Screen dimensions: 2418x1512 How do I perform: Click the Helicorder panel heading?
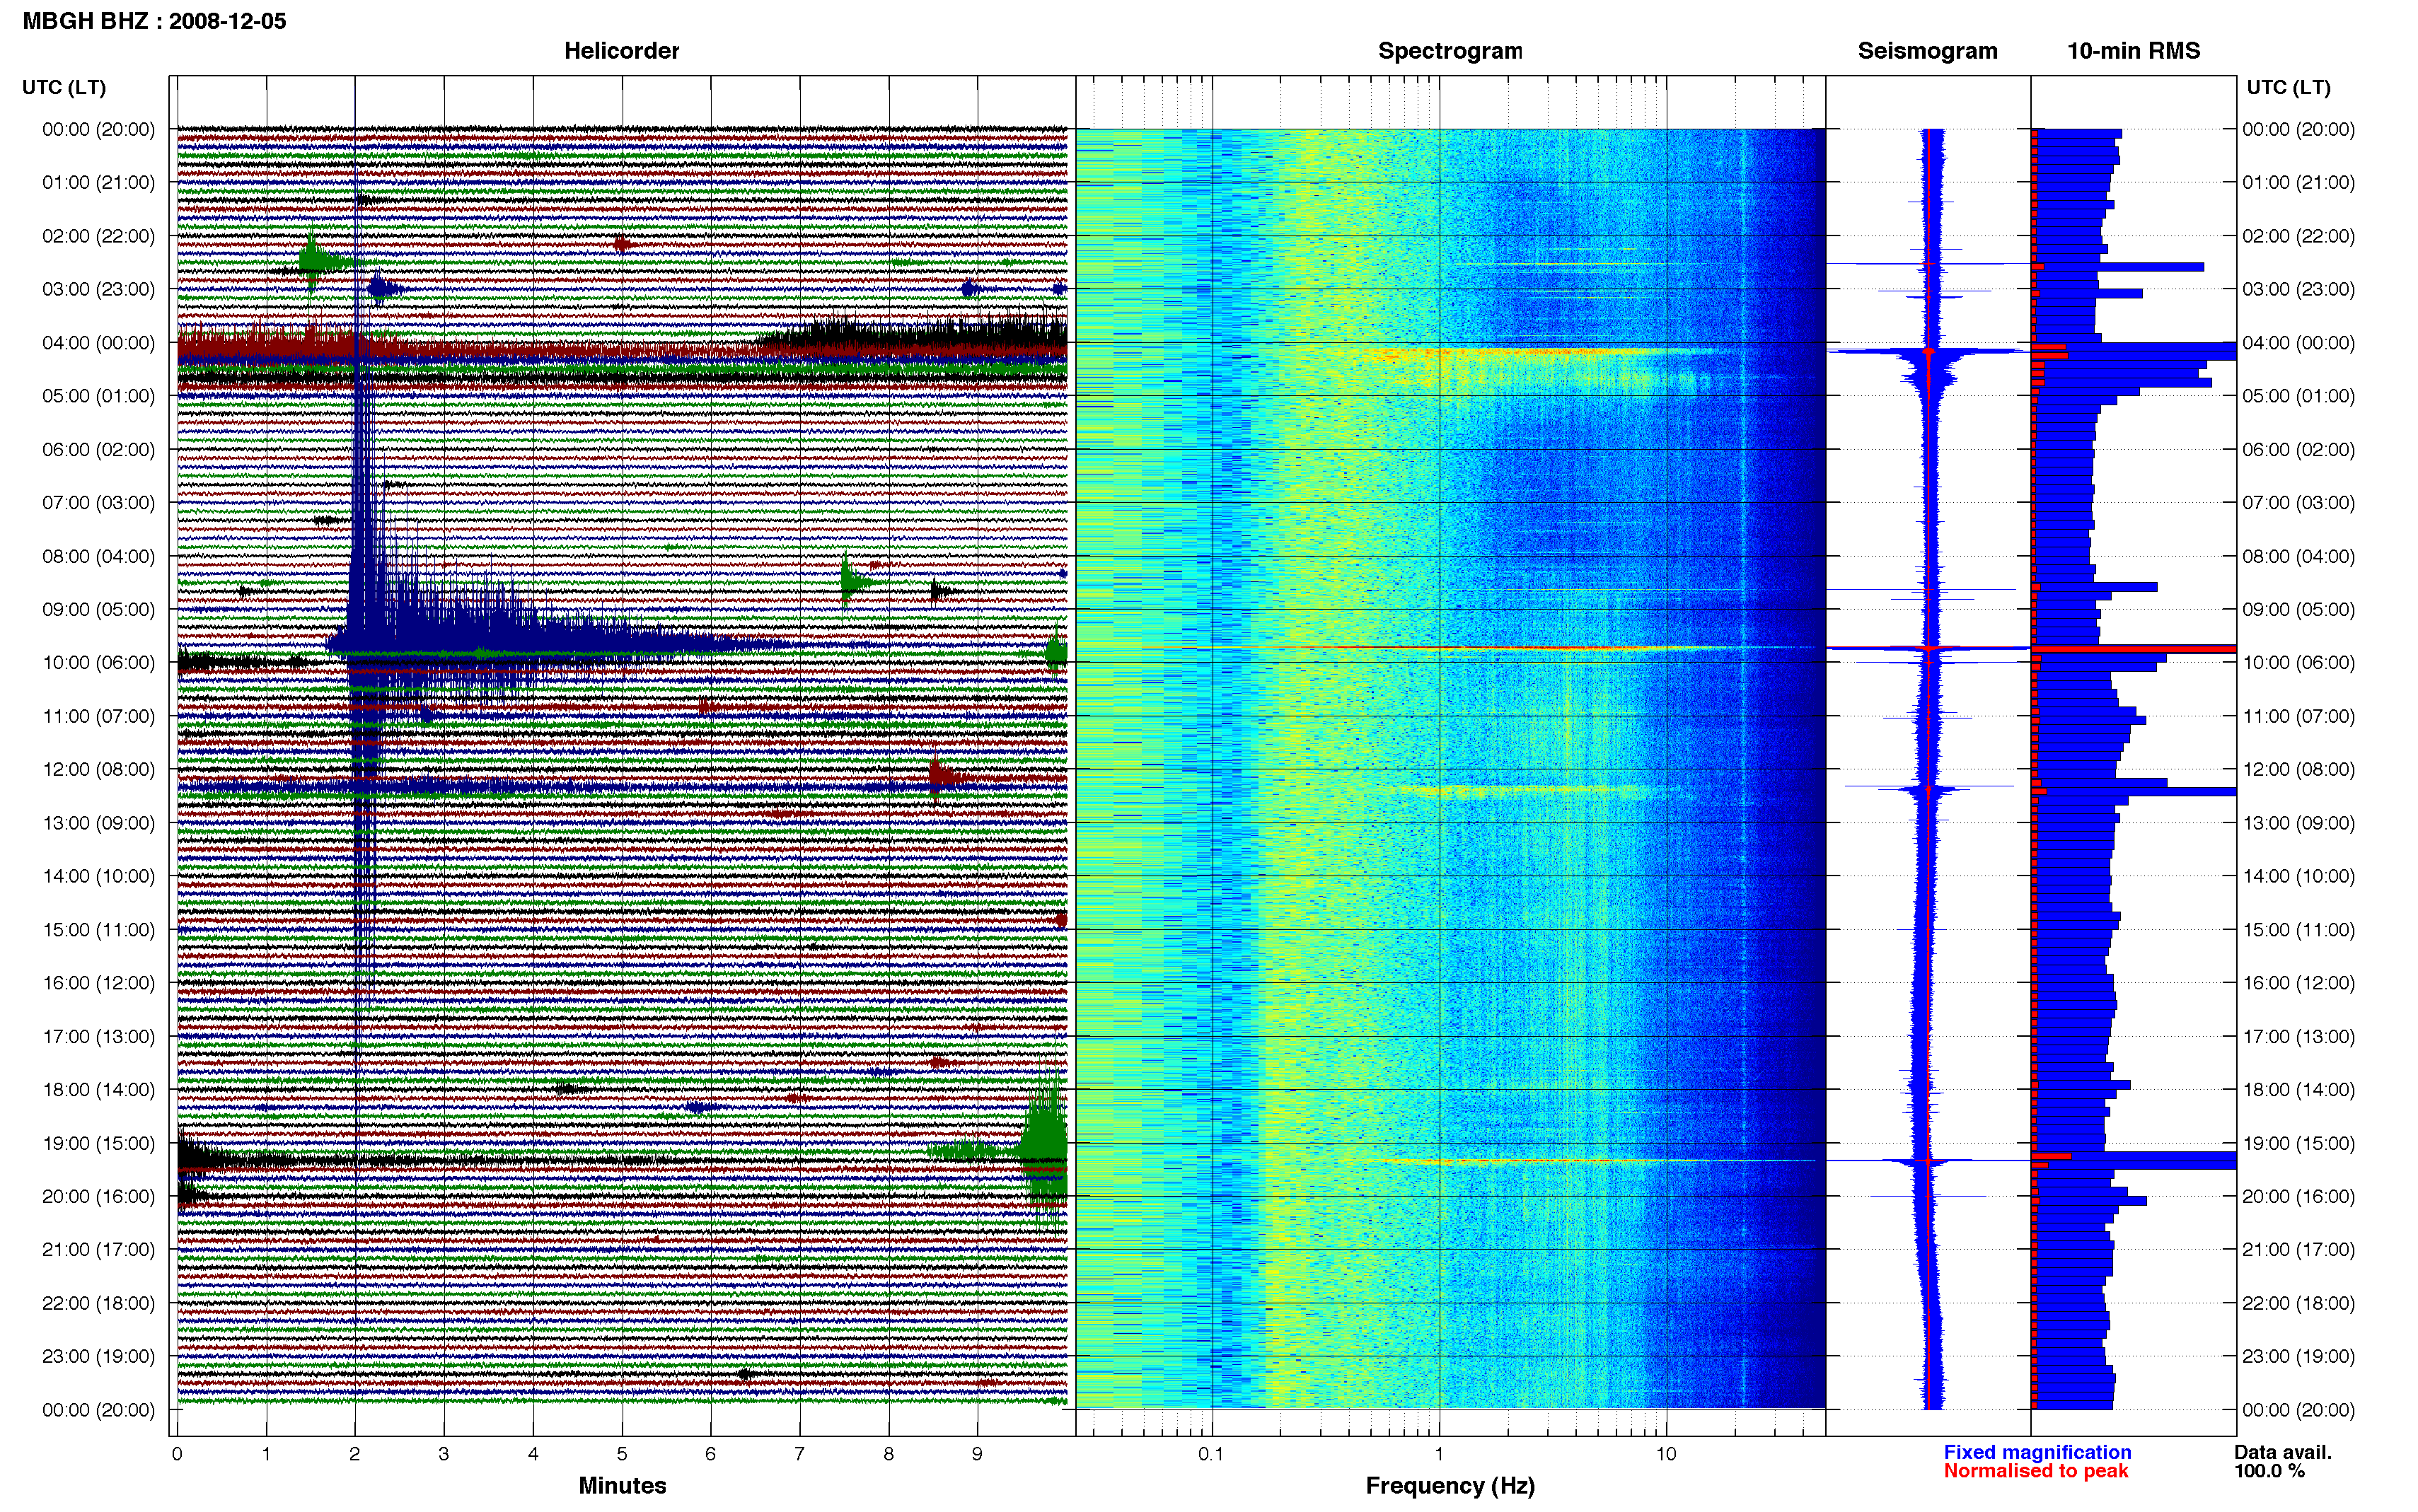621,51
